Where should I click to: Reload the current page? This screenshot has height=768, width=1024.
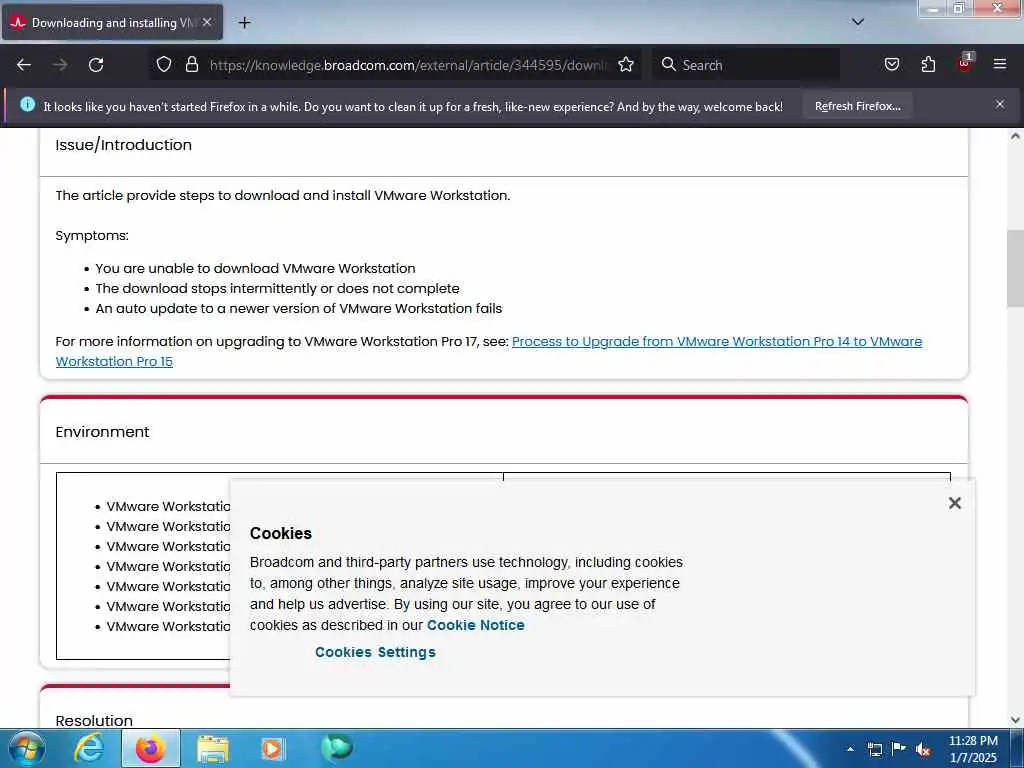[x=96, y=65]
